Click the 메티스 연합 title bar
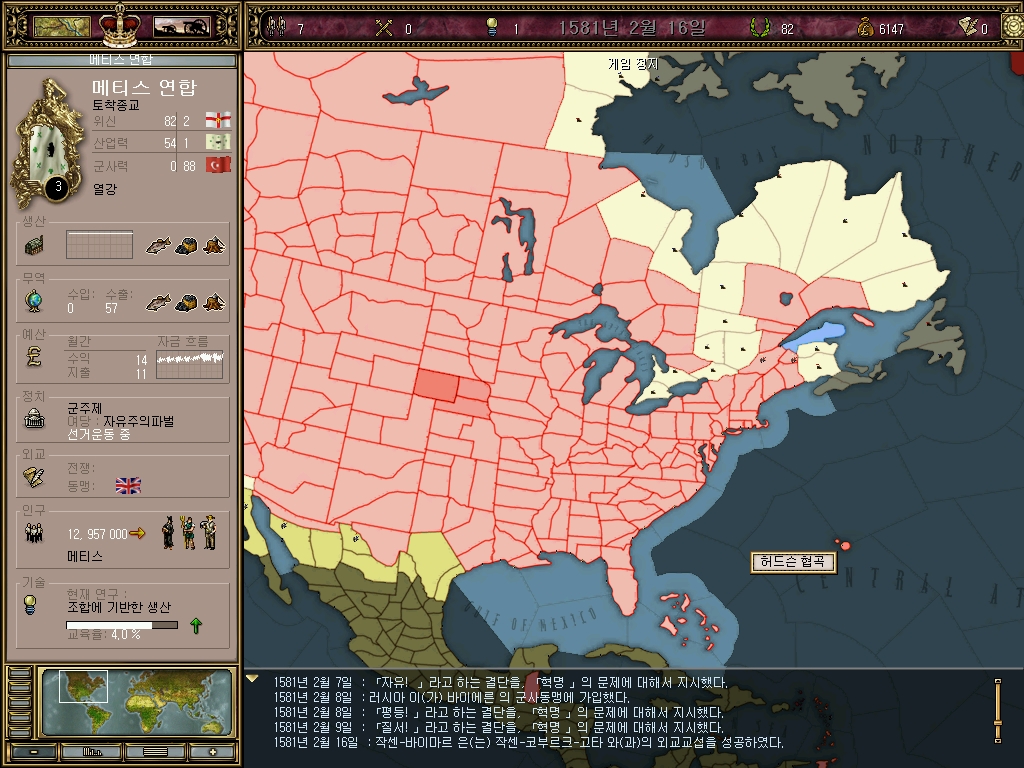This screenshot has width=1024, height=768. [x=121, y=60]
